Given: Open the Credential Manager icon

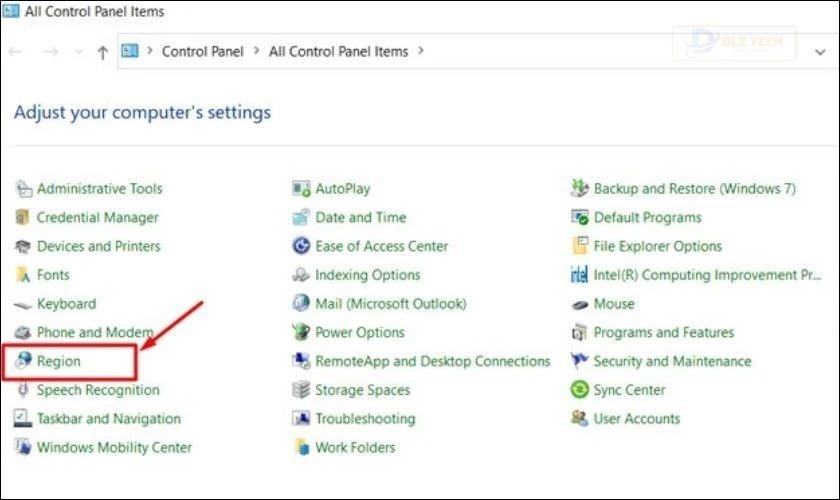Looking at the screenshot, I should point(23,217).
